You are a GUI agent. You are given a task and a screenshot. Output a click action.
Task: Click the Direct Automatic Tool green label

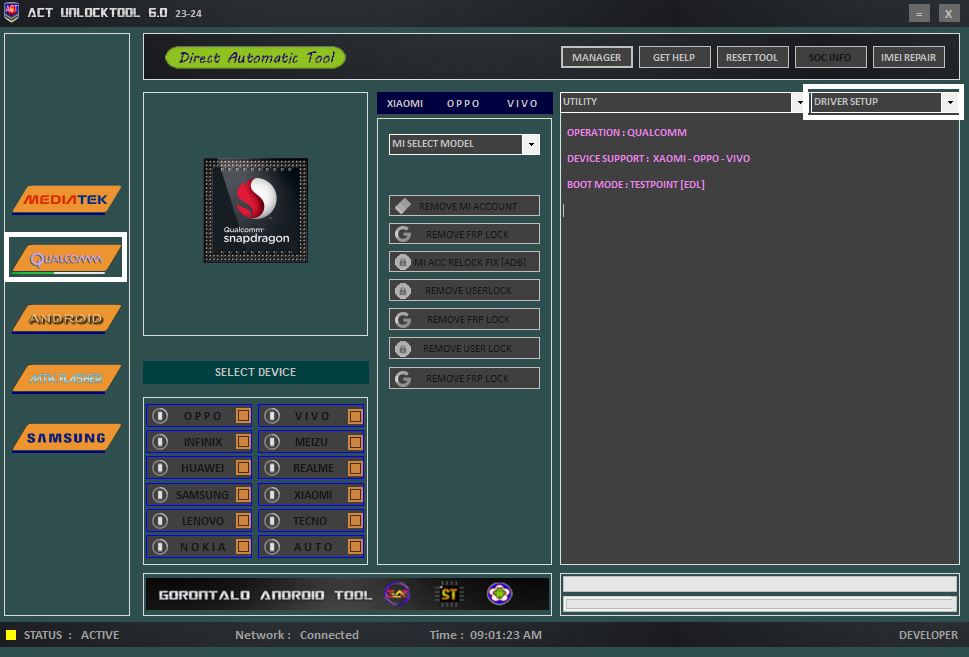click(x=255, y=57)
